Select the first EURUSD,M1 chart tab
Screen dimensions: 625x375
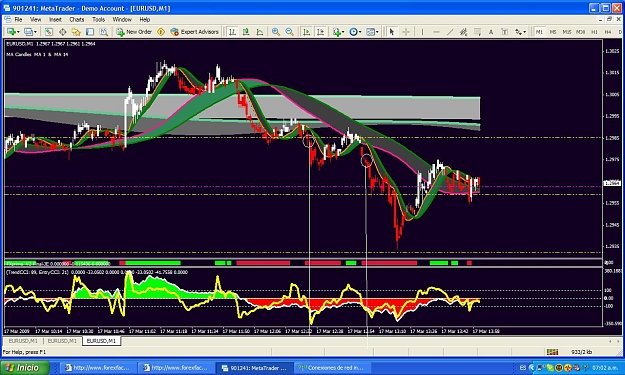[x=23, y=341]
